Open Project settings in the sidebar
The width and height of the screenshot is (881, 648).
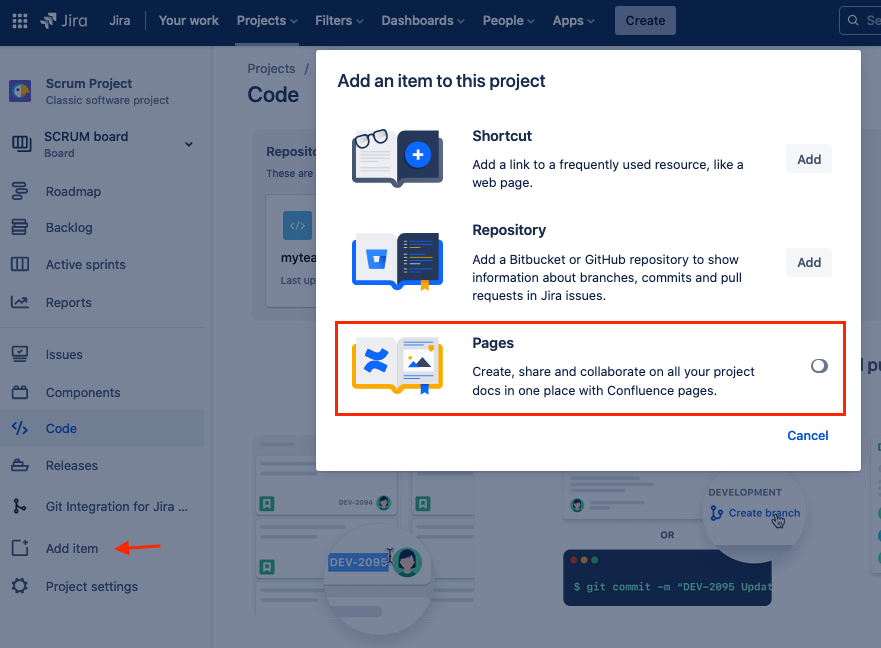(x=92, y=587)
